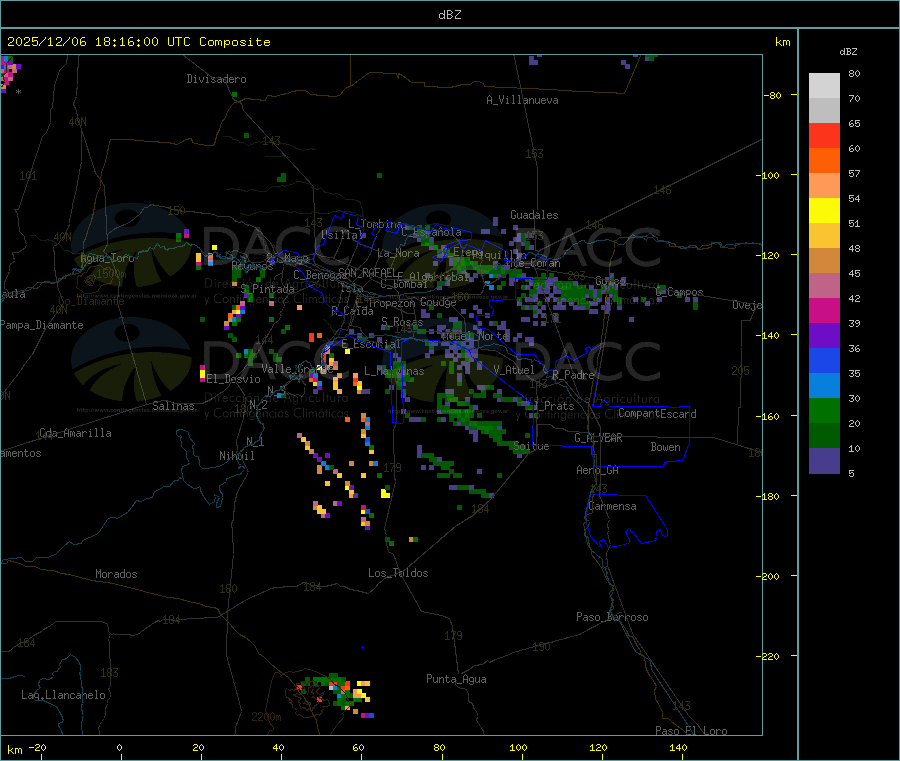Click the S_Pintada label

(267, 289)
